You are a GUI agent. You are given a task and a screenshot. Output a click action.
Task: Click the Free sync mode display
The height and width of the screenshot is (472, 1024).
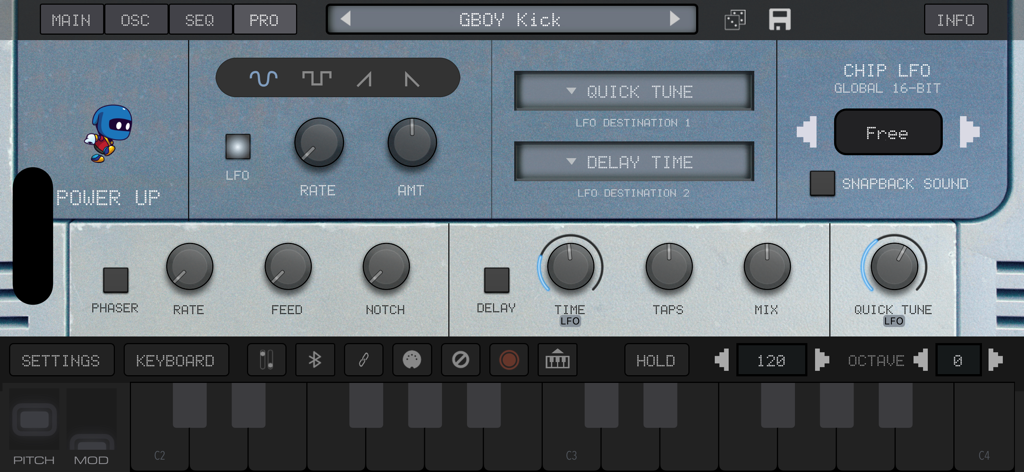pos(888,133)
